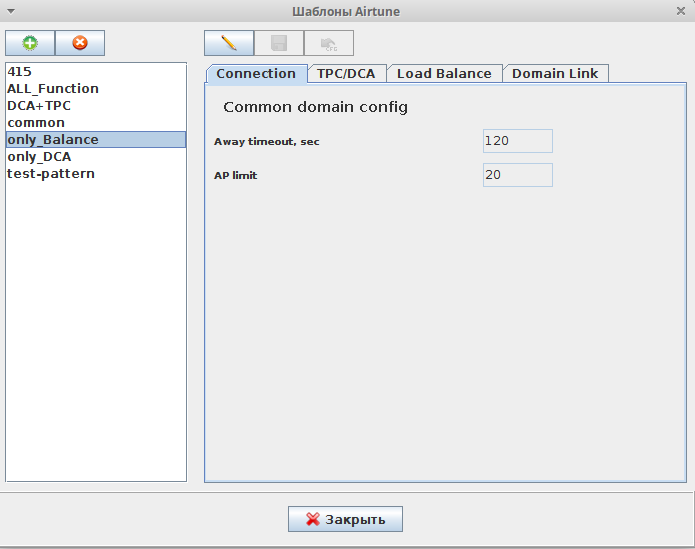695x549 pixels.
Task: Delete template using red cross icon
Action: [80, 43]
